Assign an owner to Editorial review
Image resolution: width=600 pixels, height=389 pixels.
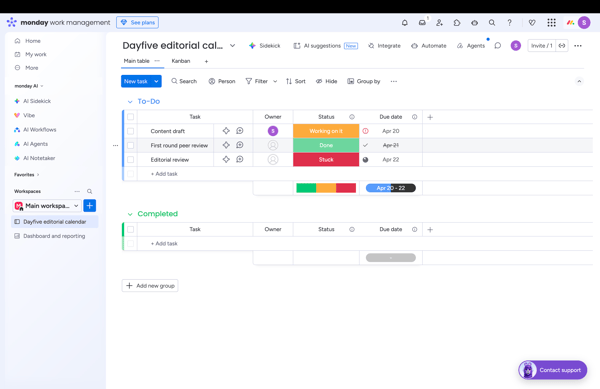(x=273, y=159)
